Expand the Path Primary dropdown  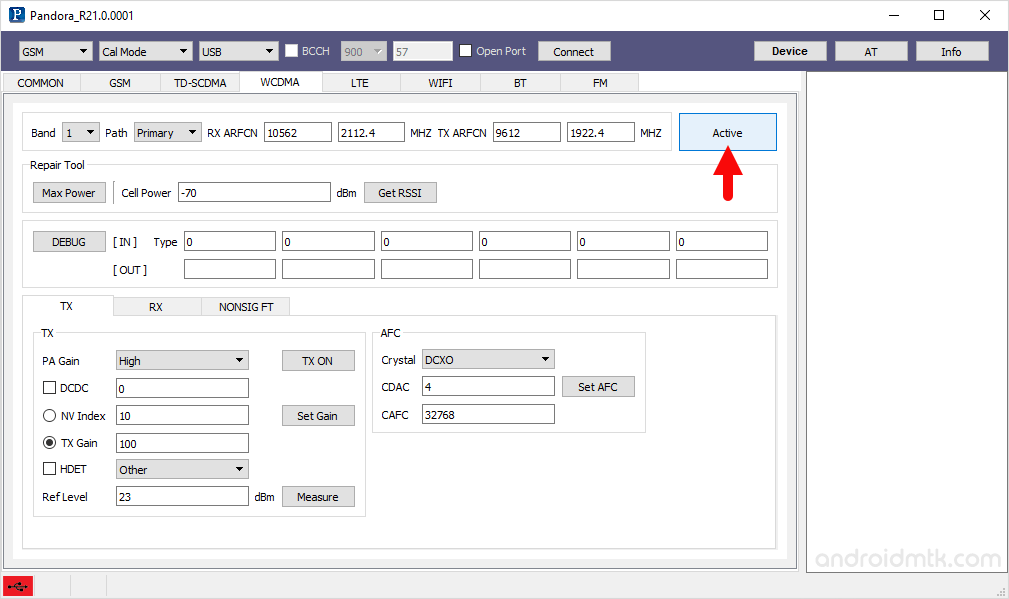tap(167, 133)
